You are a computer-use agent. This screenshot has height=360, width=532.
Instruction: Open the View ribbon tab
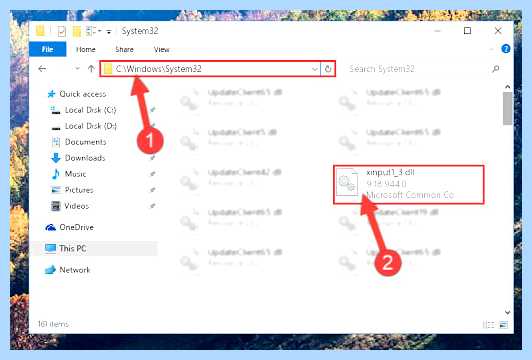162,50
